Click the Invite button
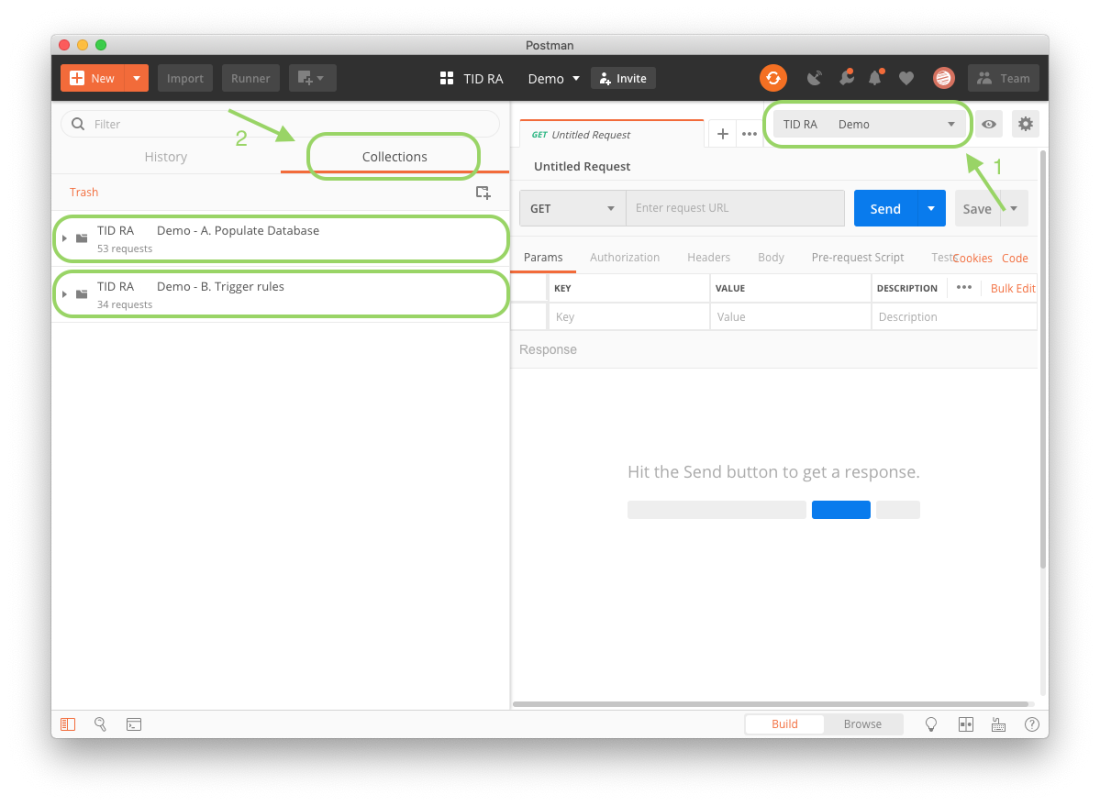 pyautogui.click(x=623, y=78)
